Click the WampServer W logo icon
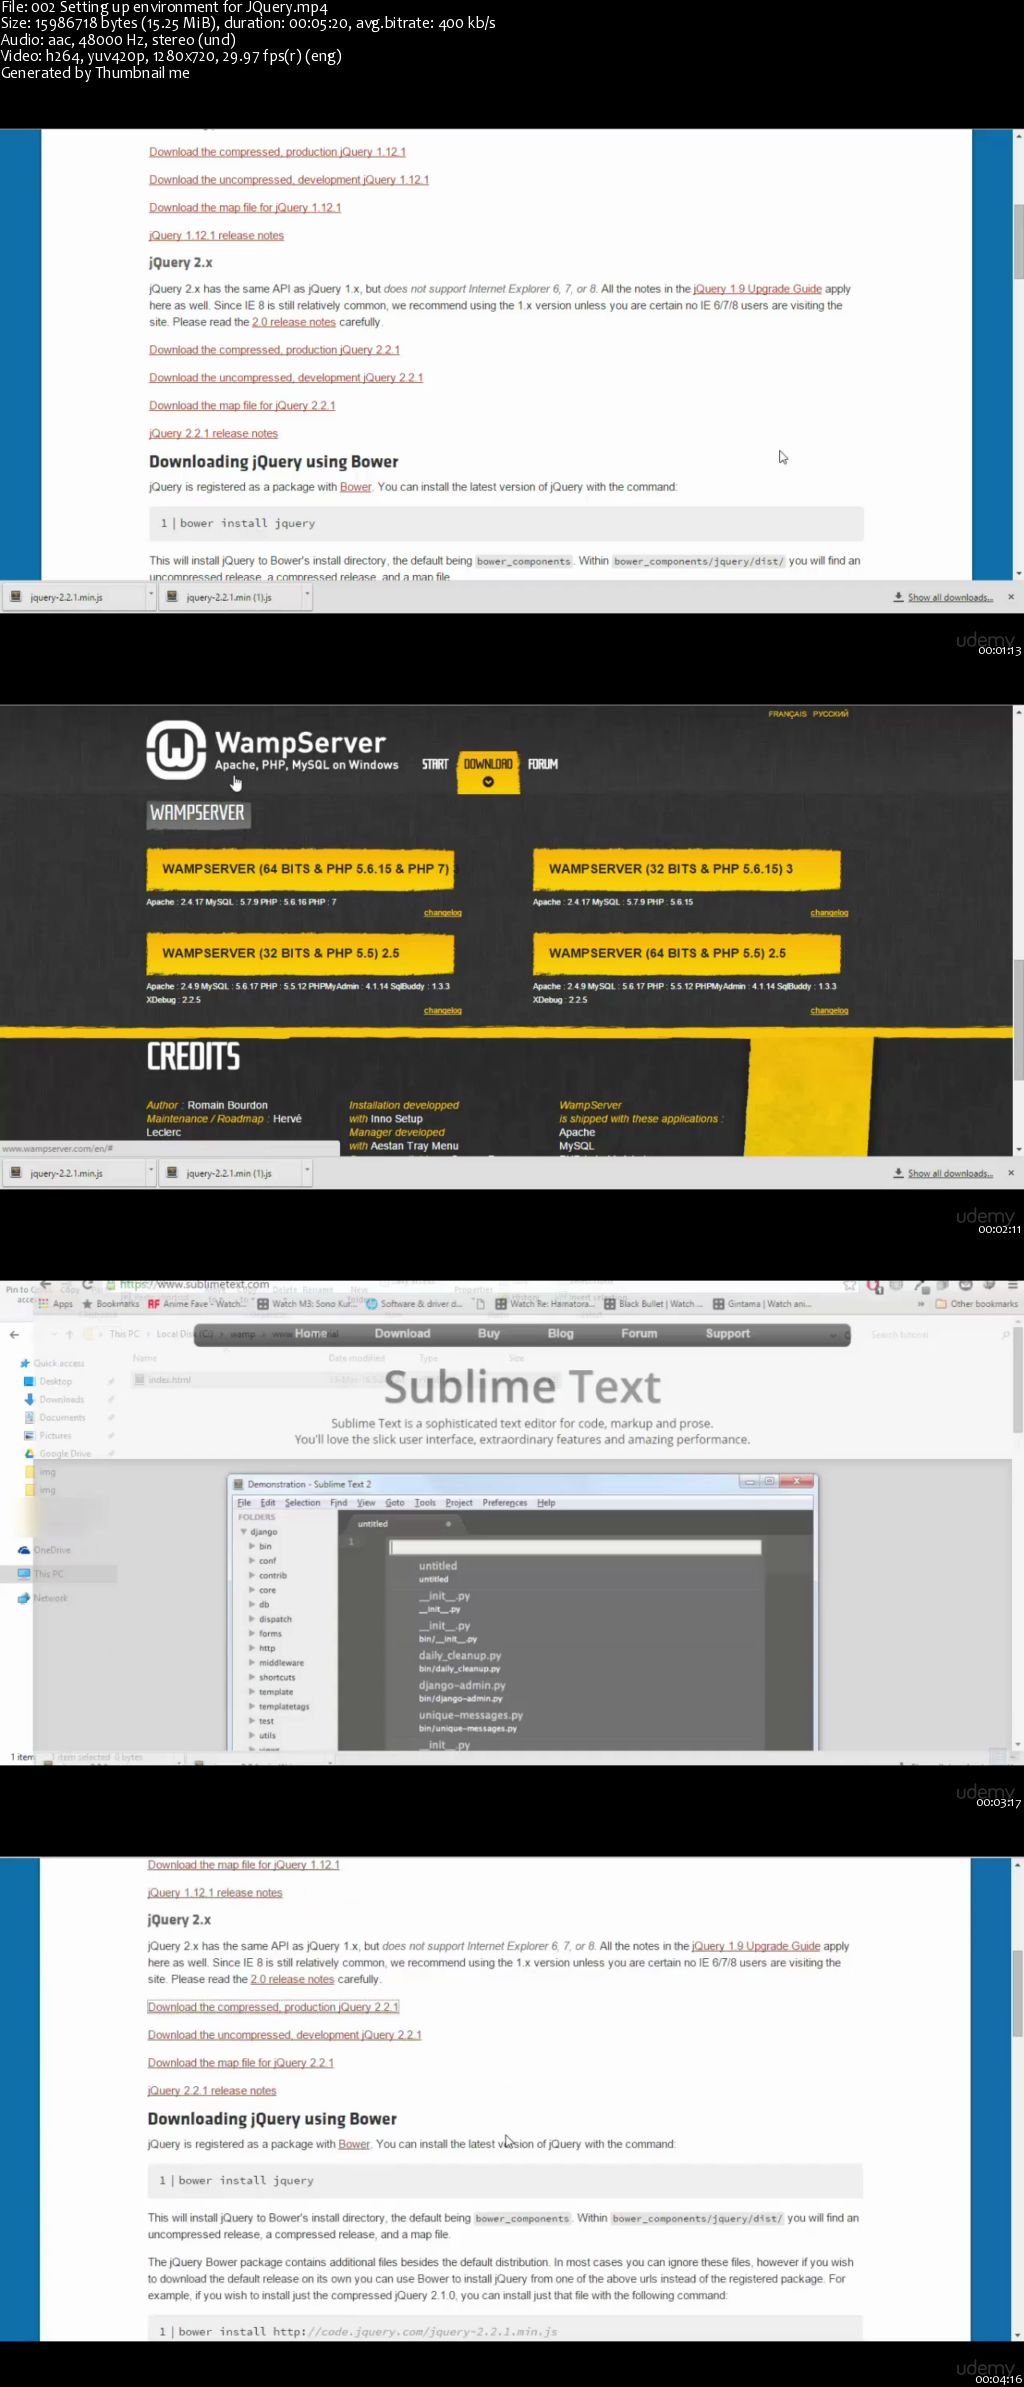Image resolution: width=1024 pixels, height=2387 pixels. pyautogui.click(x=176, y=749)
